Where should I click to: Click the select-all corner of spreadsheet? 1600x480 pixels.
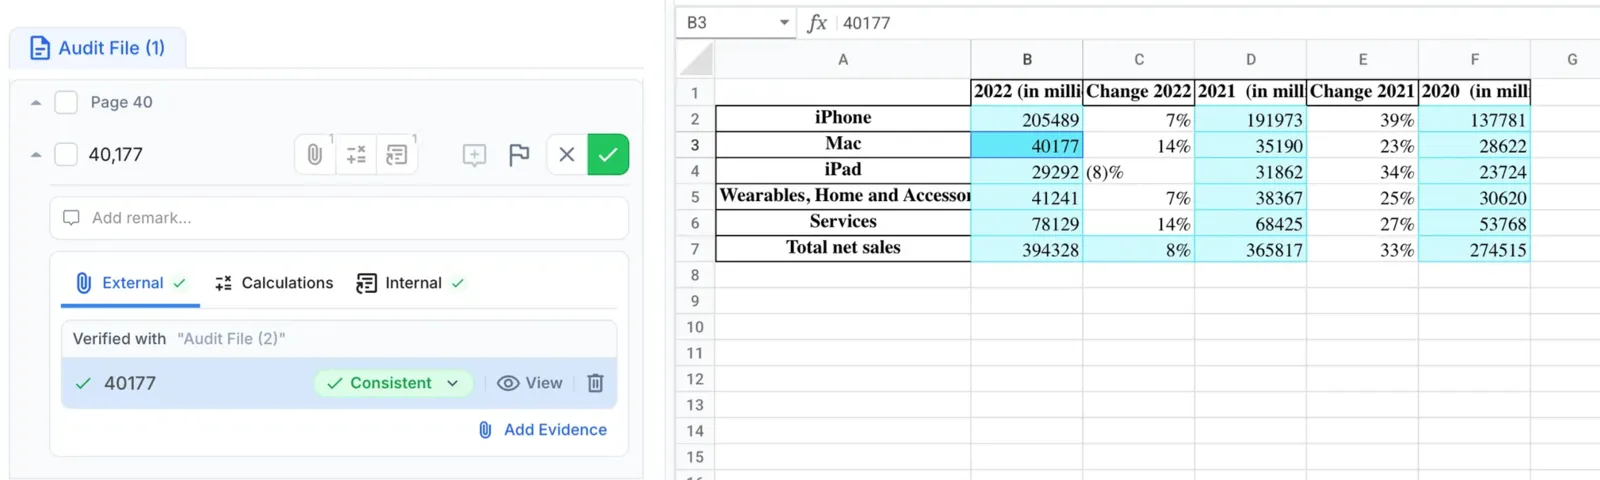(x=695, y=59)
